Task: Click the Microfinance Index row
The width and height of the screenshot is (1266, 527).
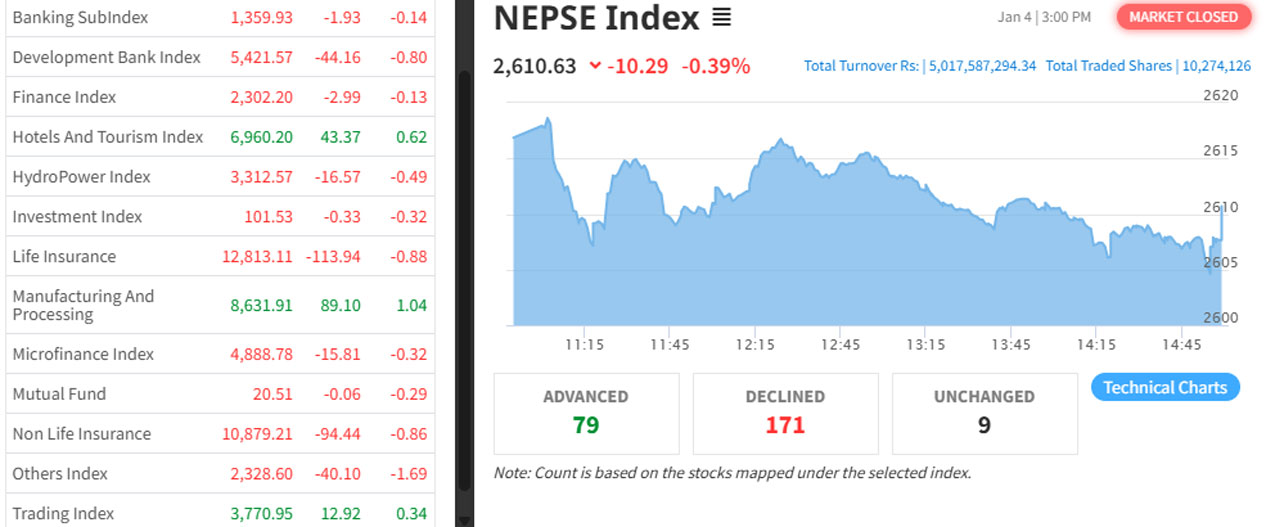Action: 83,354
